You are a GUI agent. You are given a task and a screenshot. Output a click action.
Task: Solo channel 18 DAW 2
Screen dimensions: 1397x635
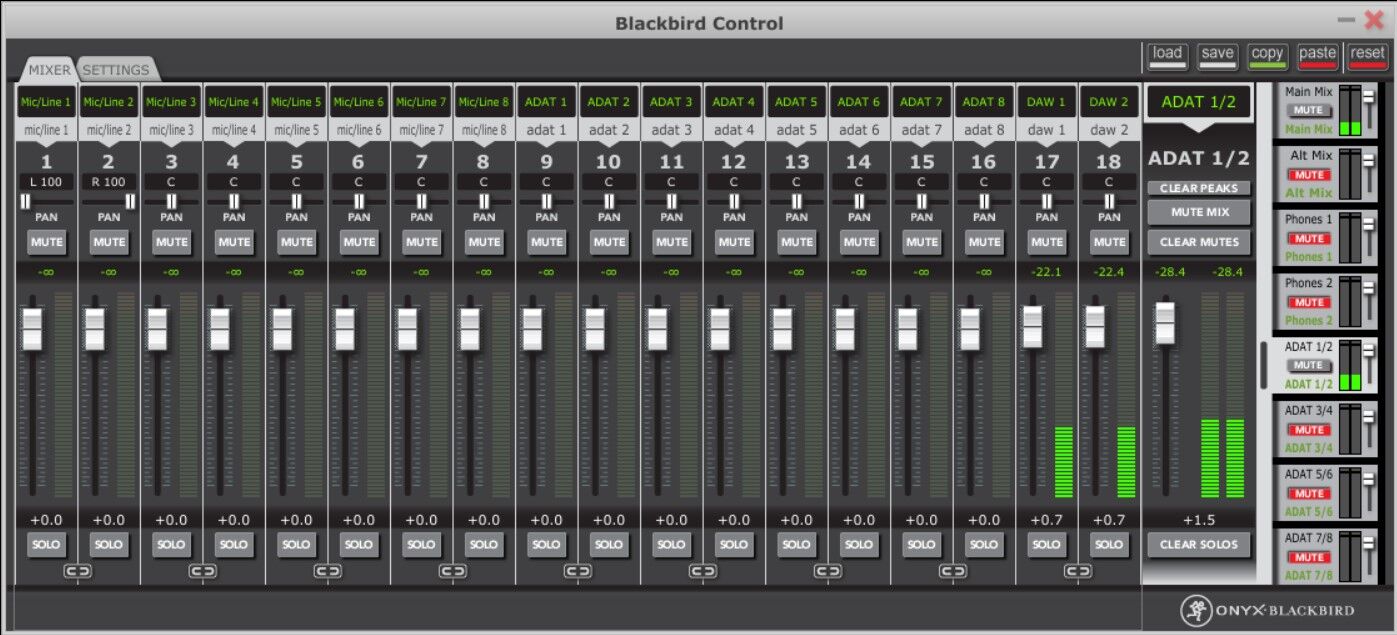point(1109,545)
